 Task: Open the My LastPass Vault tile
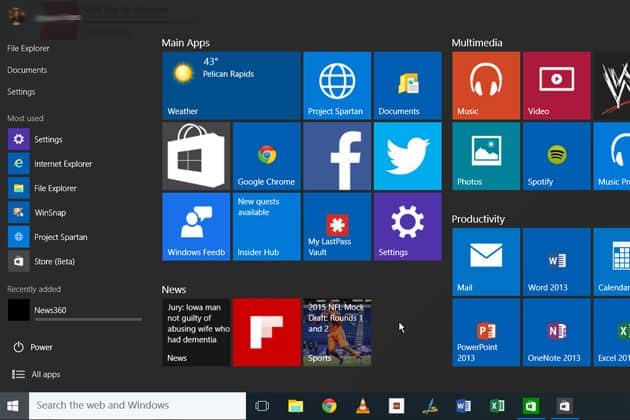pyautogui.click(x=337, y=226)
